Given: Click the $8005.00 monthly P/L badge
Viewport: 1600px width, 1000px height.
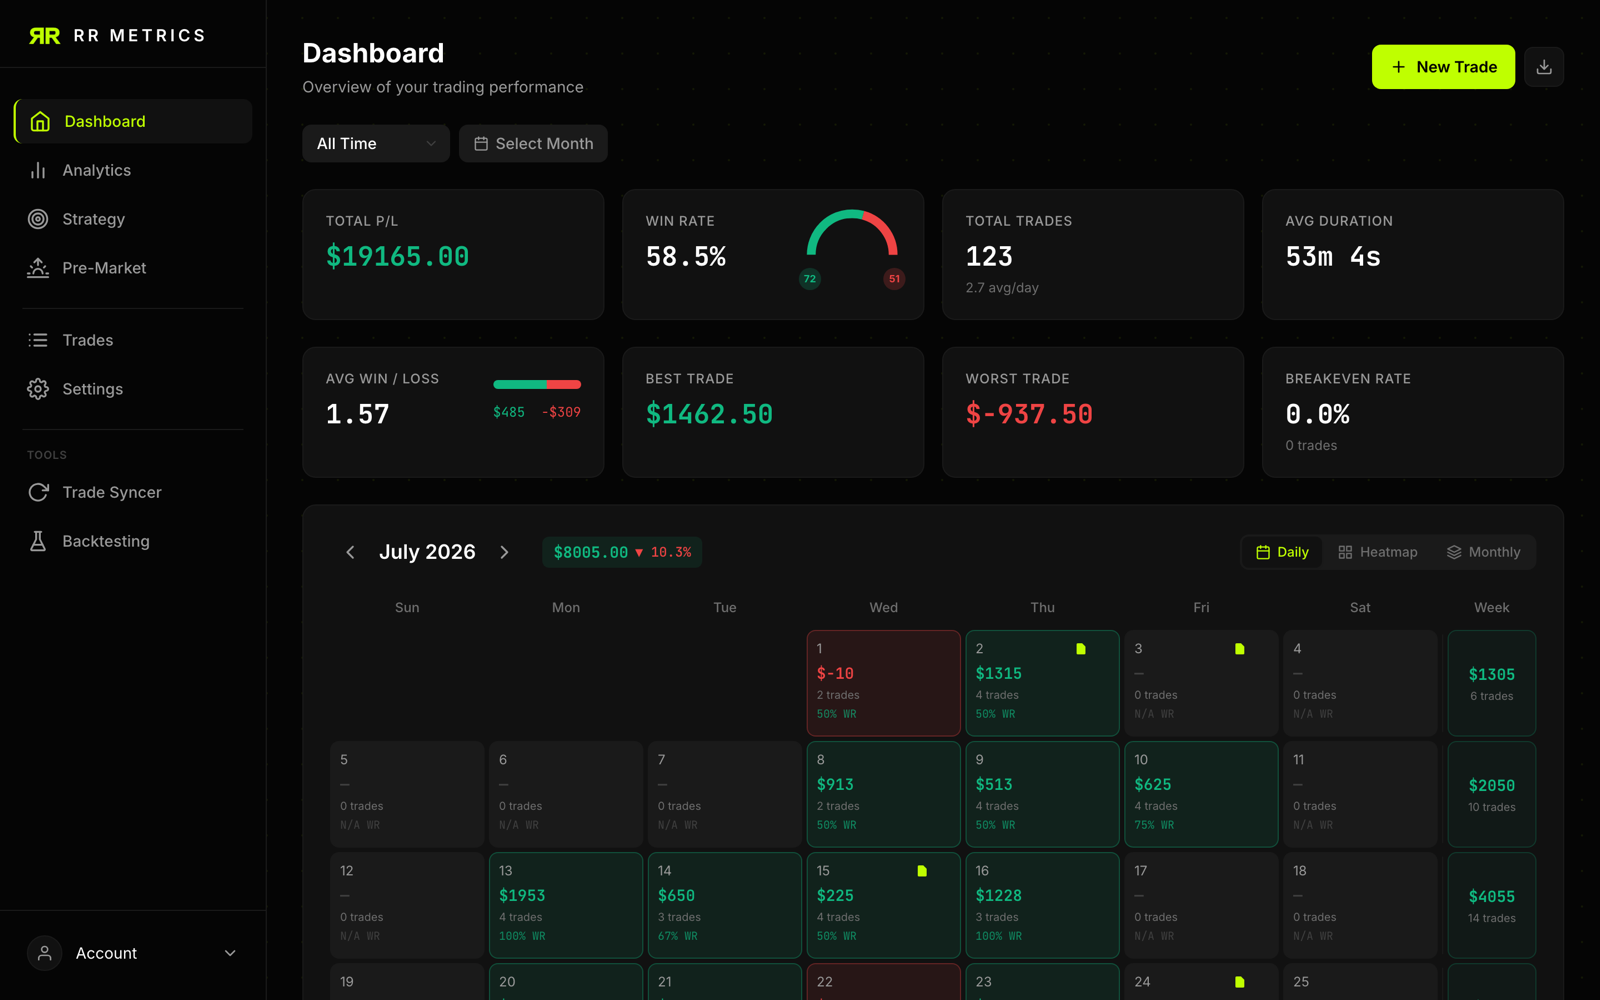Looking at the screenshot, I should click(x=622, y=552).
